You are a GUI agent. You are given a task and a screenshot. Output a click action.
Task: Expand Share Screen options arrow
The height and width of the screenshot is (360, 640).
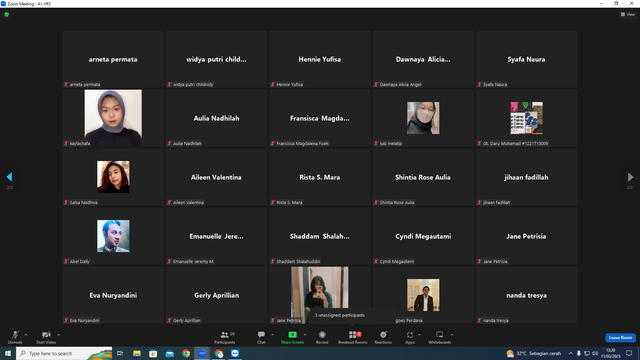[x=305, y=335]
